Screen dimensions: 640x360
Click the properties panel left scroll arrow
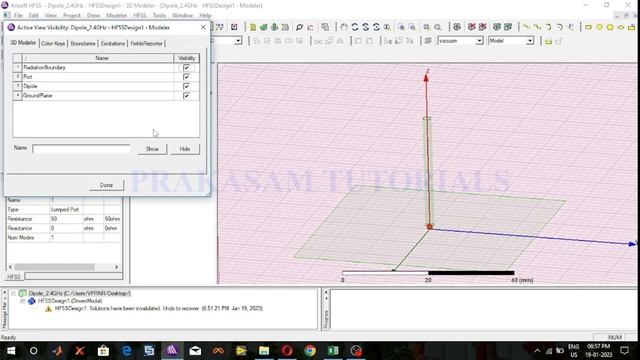point(11,267)
